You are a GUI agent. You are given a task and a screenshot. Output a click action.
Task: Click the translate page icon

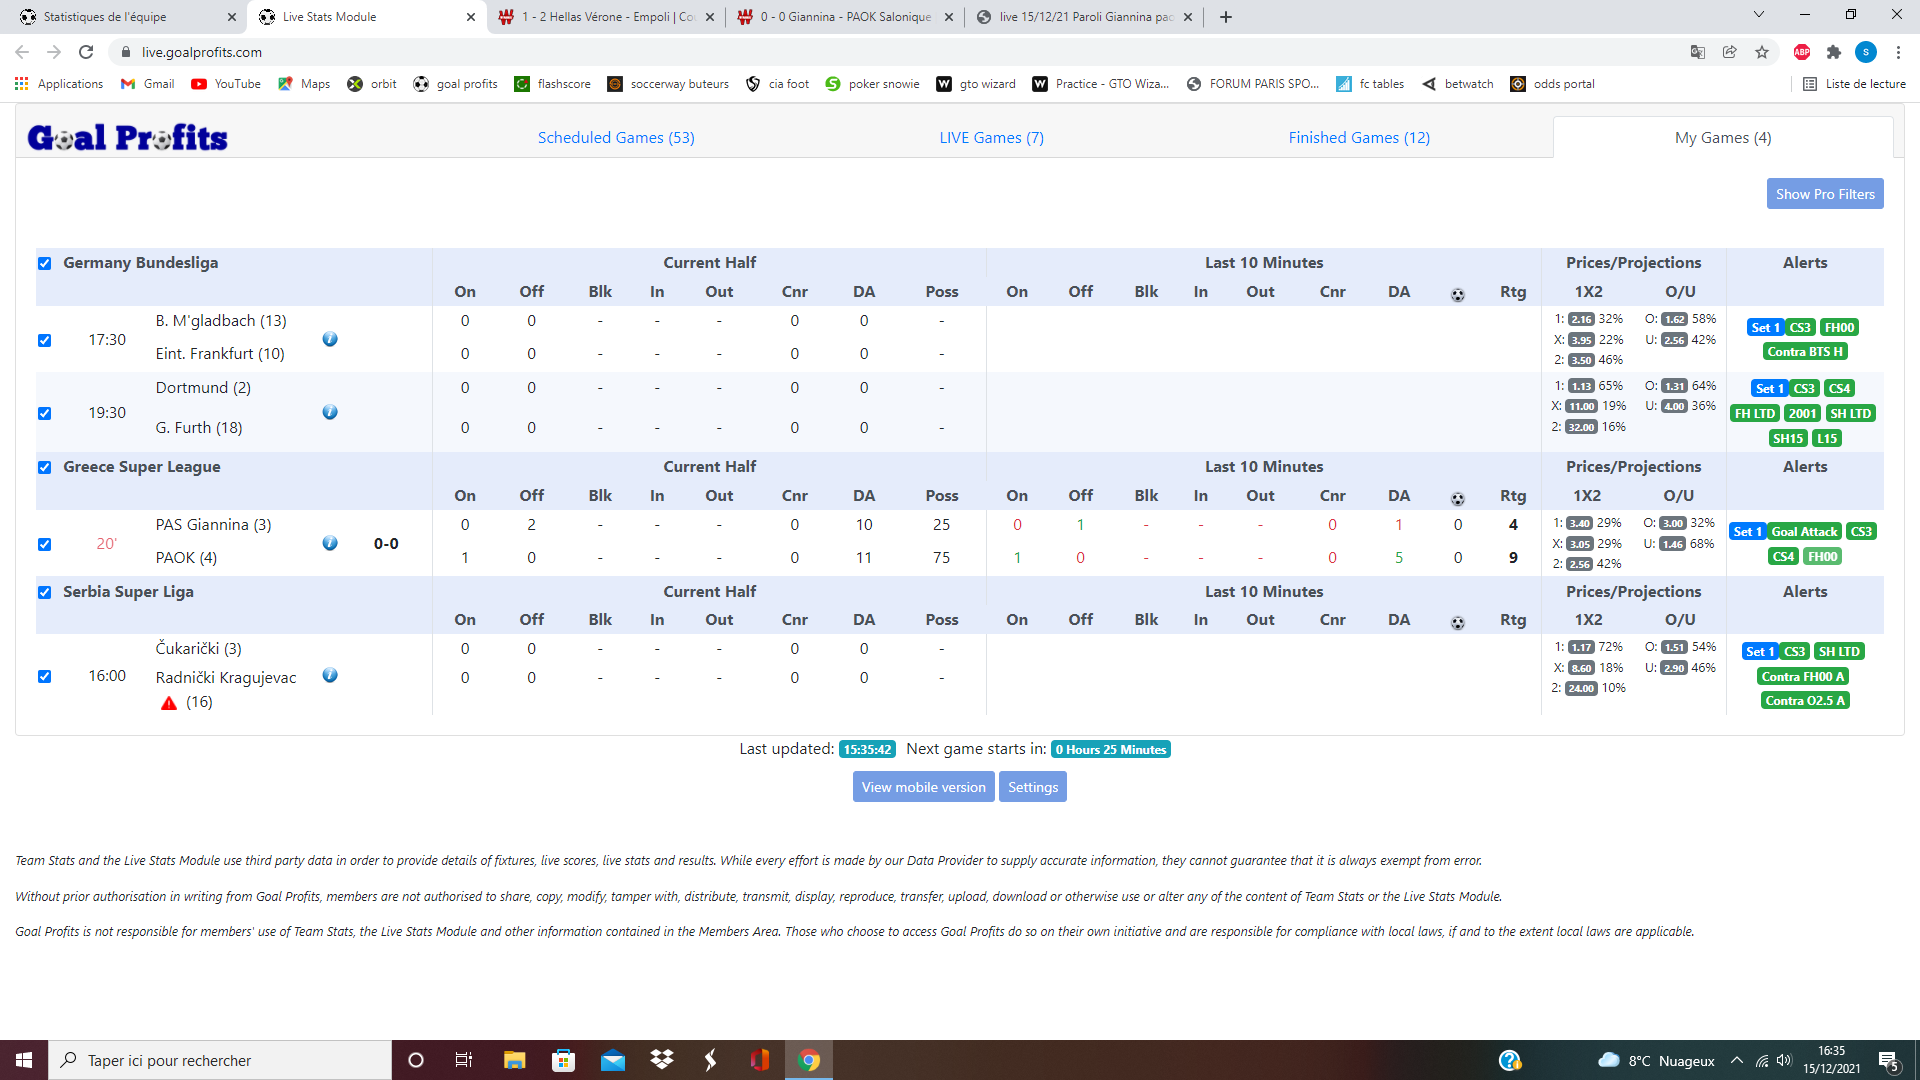pyautogui.click(x=1698, y=52)
